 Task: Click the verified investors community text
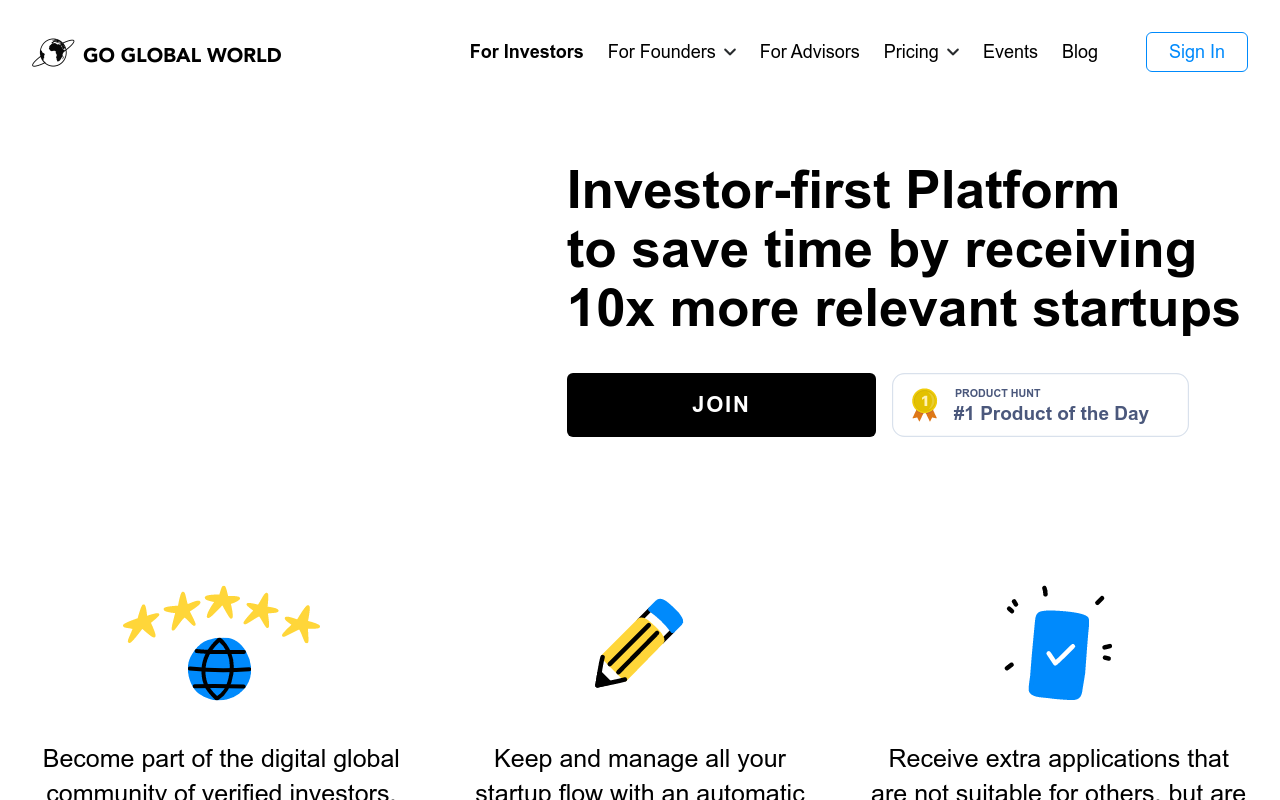(221, 773)
